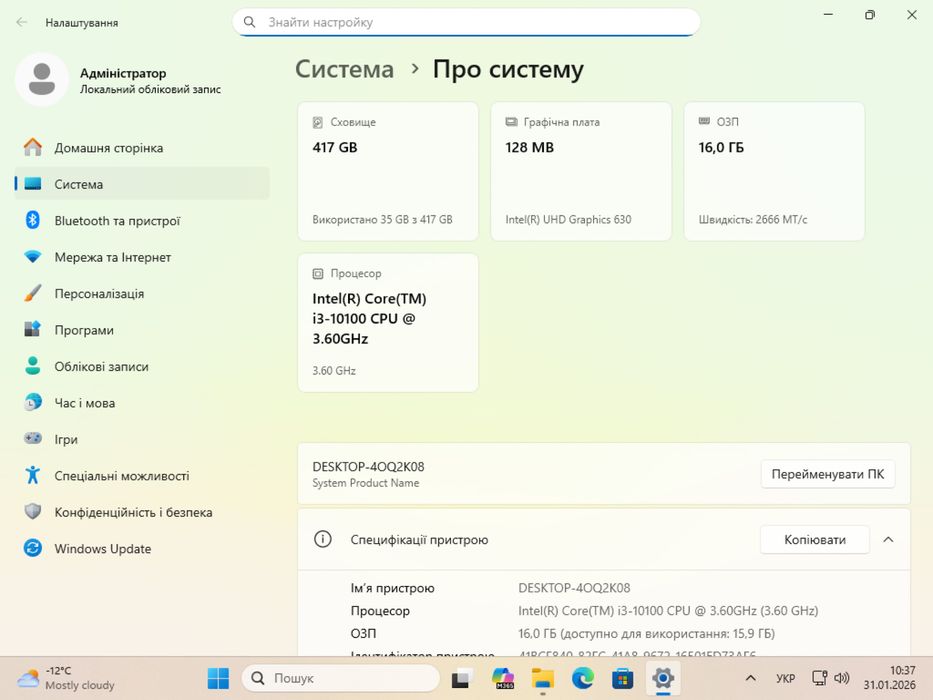Open Microsoft Store from the taskbar
The height and width of the screenshot is (700, 933).
click(x=622, y=678)
